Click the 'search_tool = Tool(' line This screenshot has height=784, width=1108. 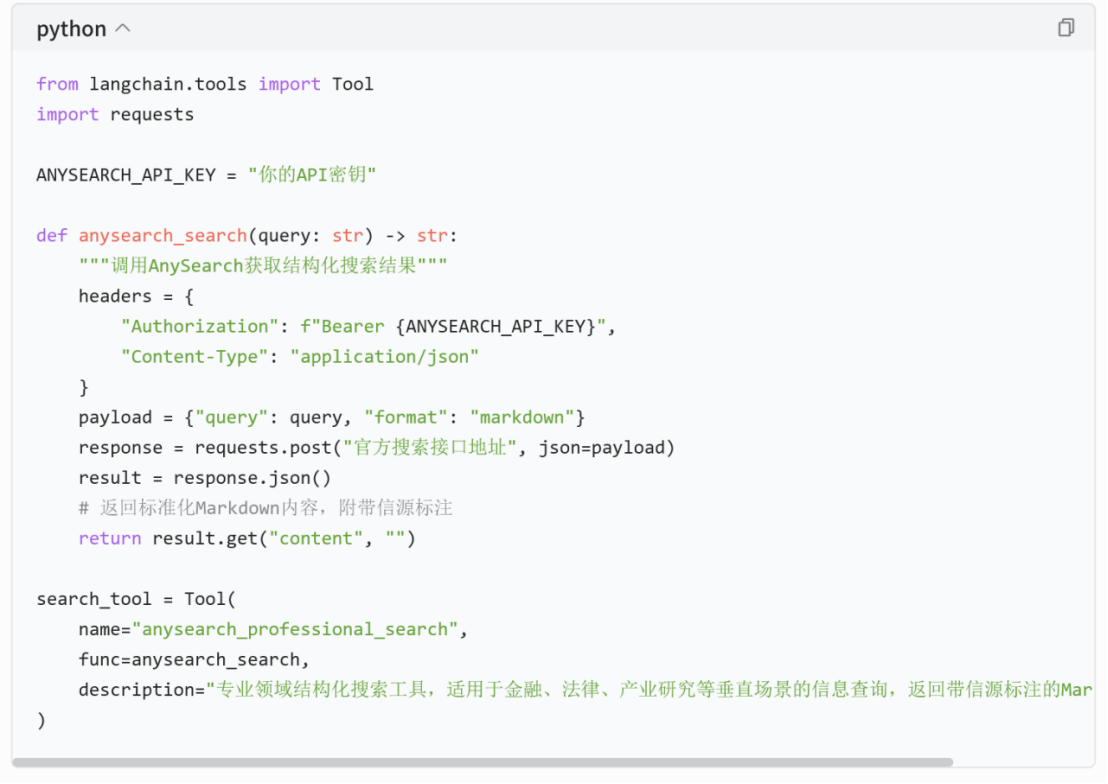point(136,599)
